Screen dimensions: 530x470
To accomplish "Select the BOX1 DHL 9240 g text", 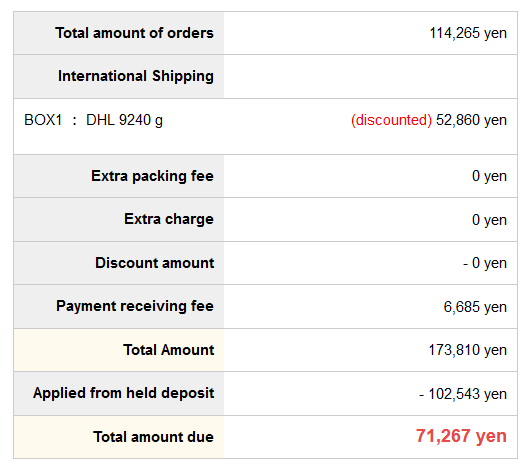I will coord(93,120).
